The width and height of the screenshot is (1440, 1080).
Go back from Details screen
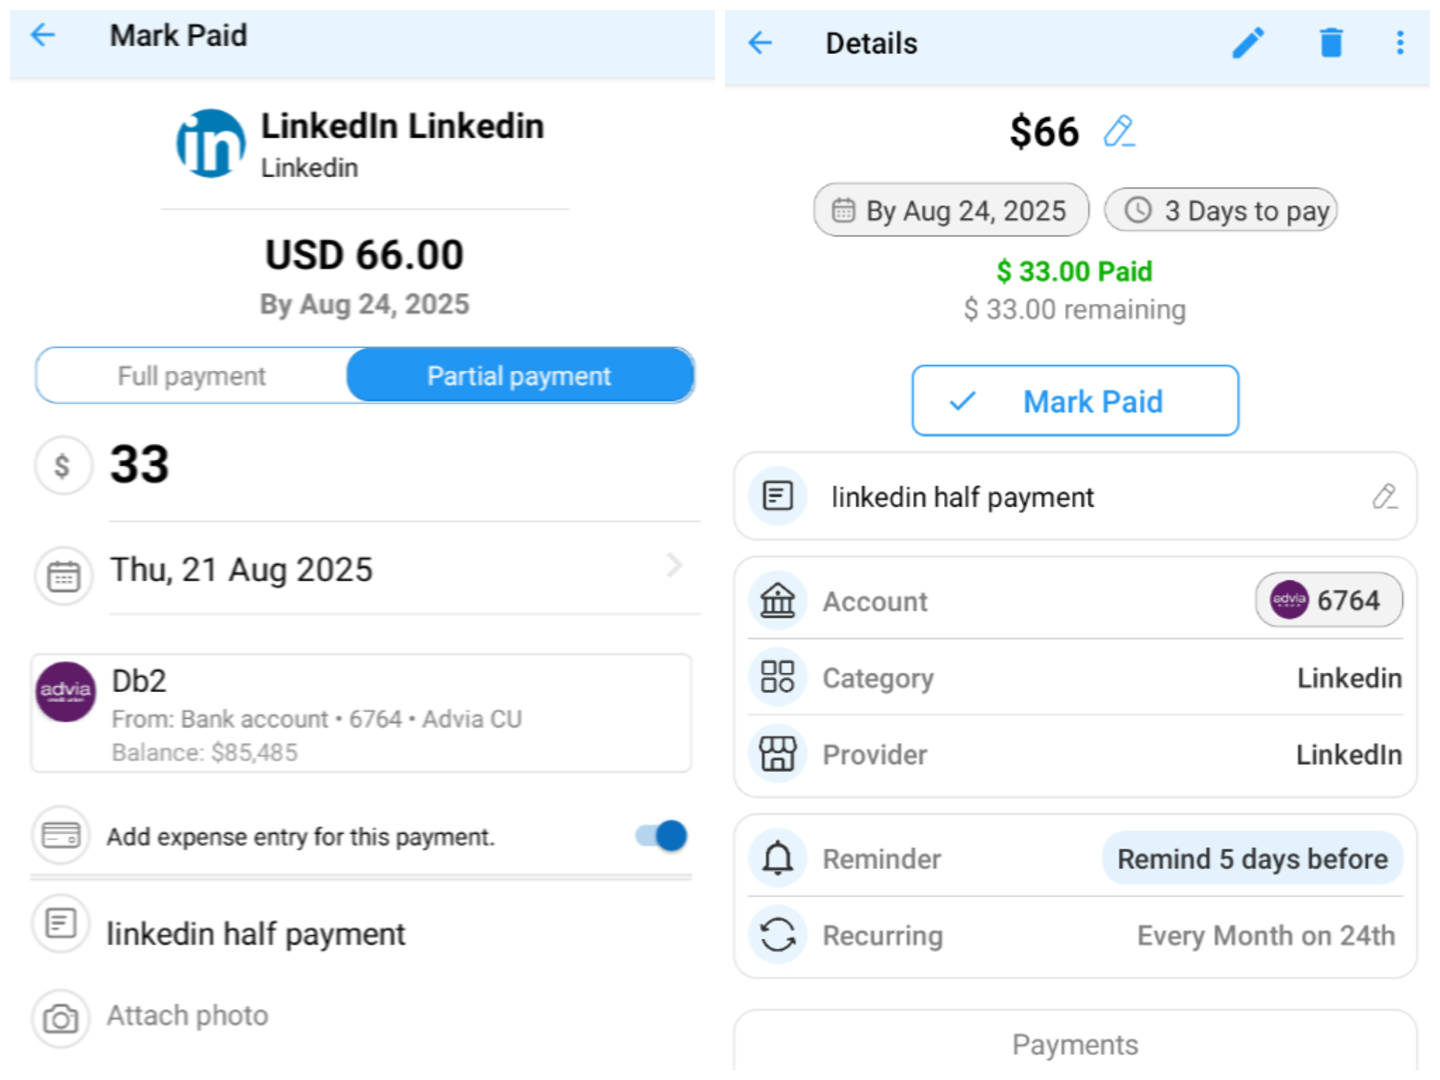pyautogui.click(x=761, y=43)
